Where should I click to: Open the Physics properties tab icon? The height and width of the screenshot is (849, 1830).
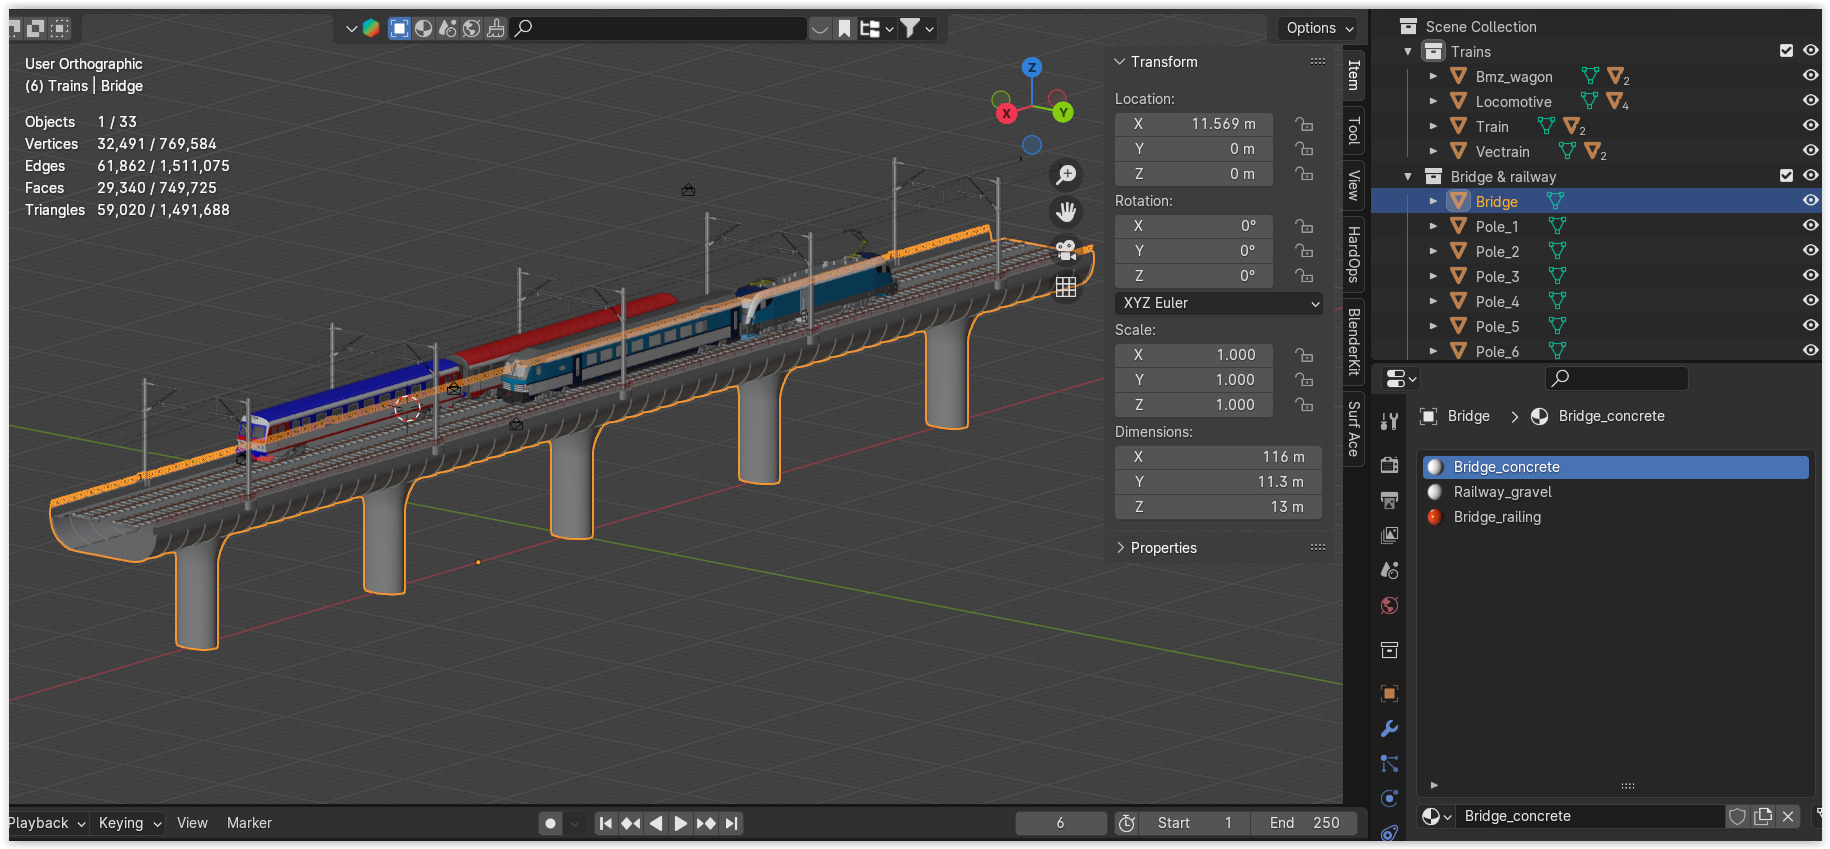(x=1389, y=798)
